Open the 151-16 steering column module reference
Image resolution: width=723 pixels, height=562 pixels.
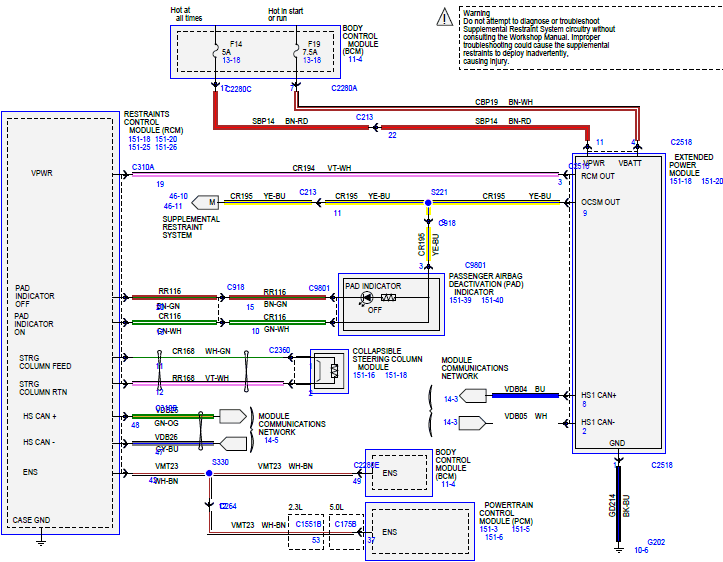tap(364, 375)
